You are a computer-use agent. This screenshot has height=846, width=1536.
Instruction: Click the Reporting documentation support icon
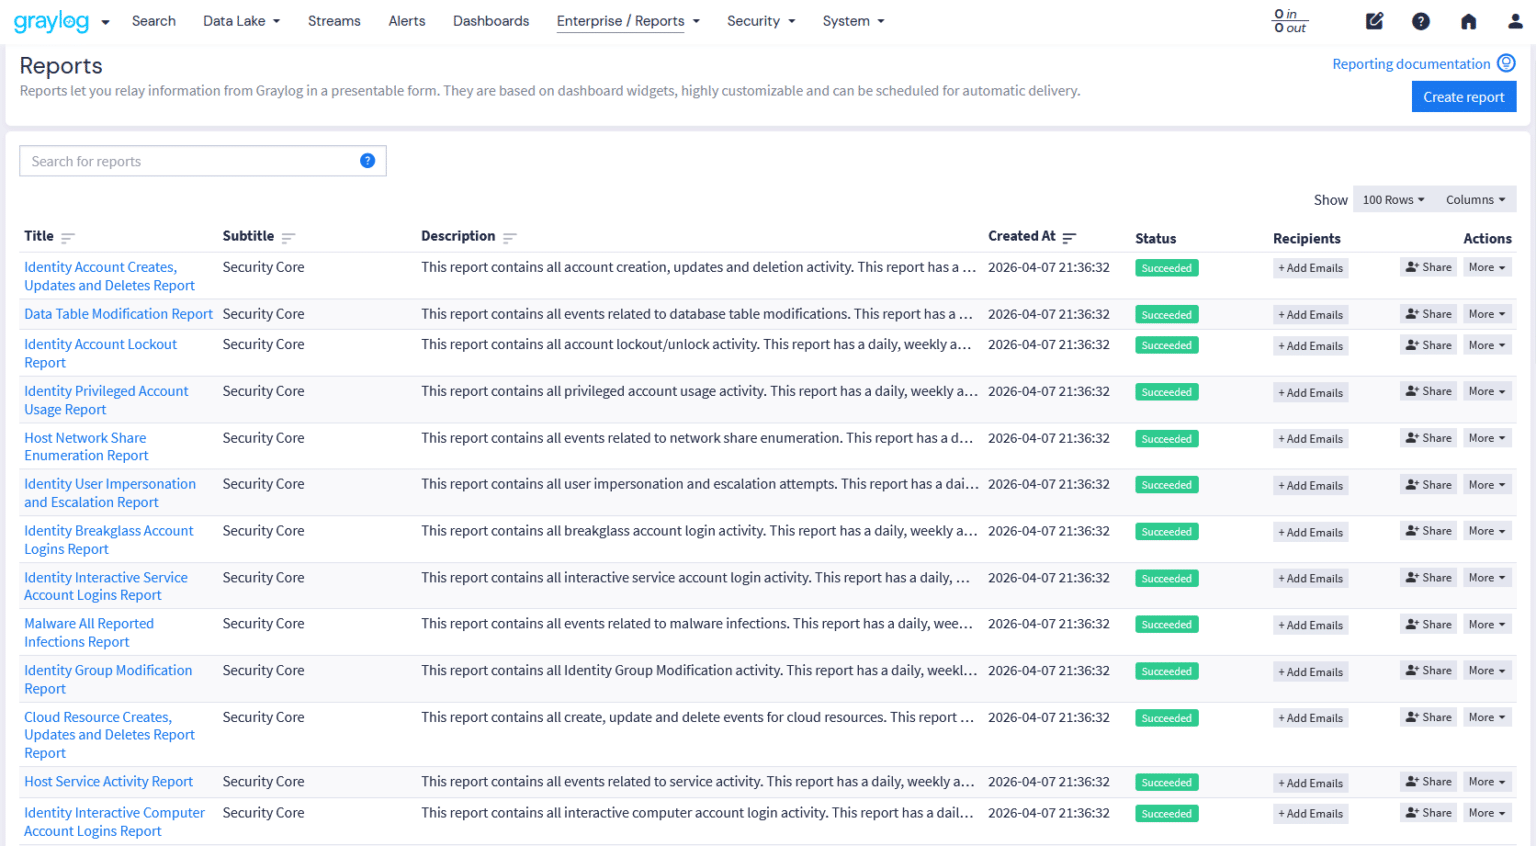1506,63
